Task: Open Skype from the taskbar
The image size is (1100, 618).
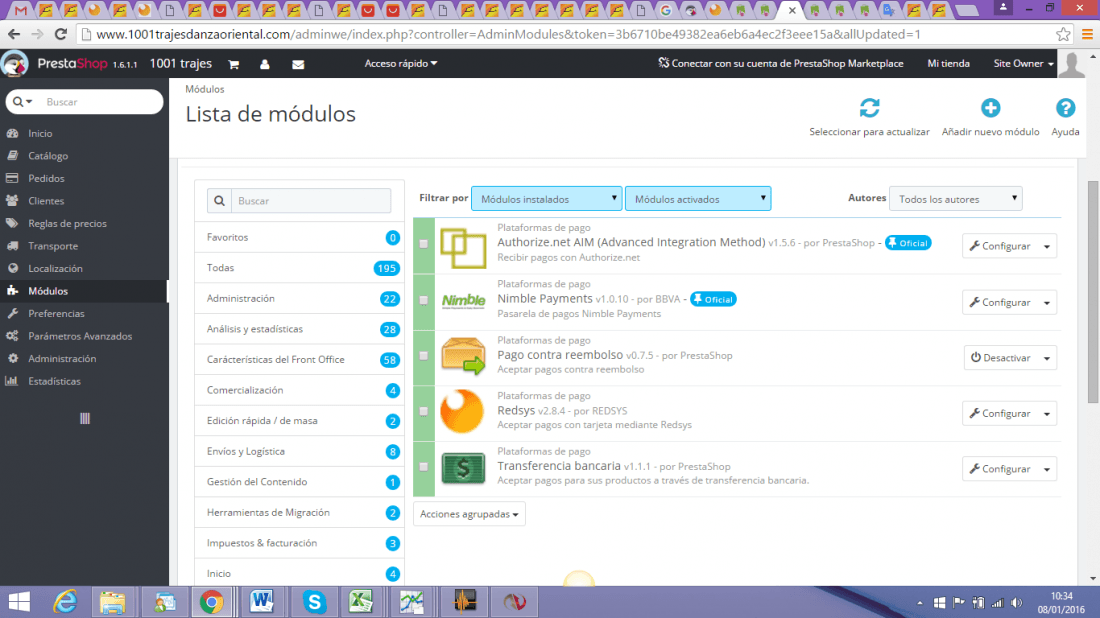Action: tap(314, 602)
